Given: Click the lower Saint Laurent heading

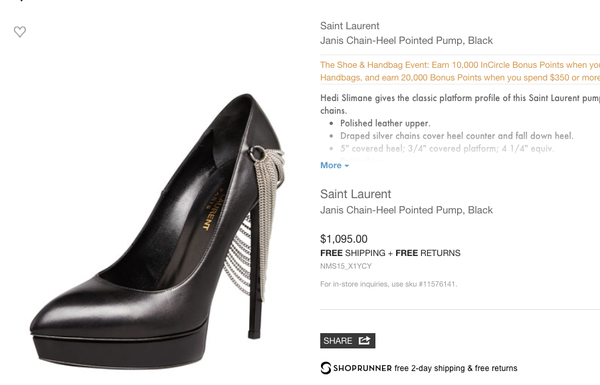Looking at the screenshot, I should pos(355,194).
